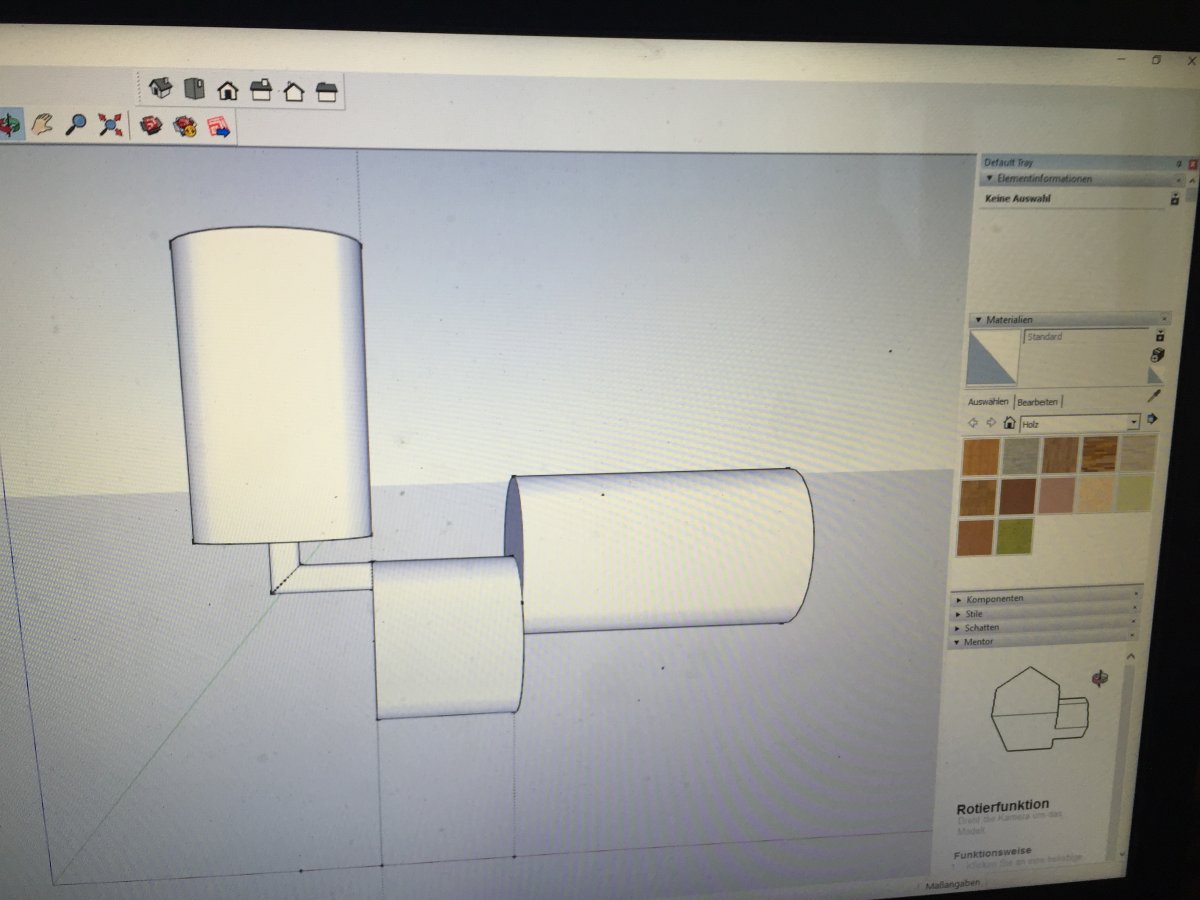
Task: Open the 3D Warehouse toolbar icon
Action: [151, 126]
